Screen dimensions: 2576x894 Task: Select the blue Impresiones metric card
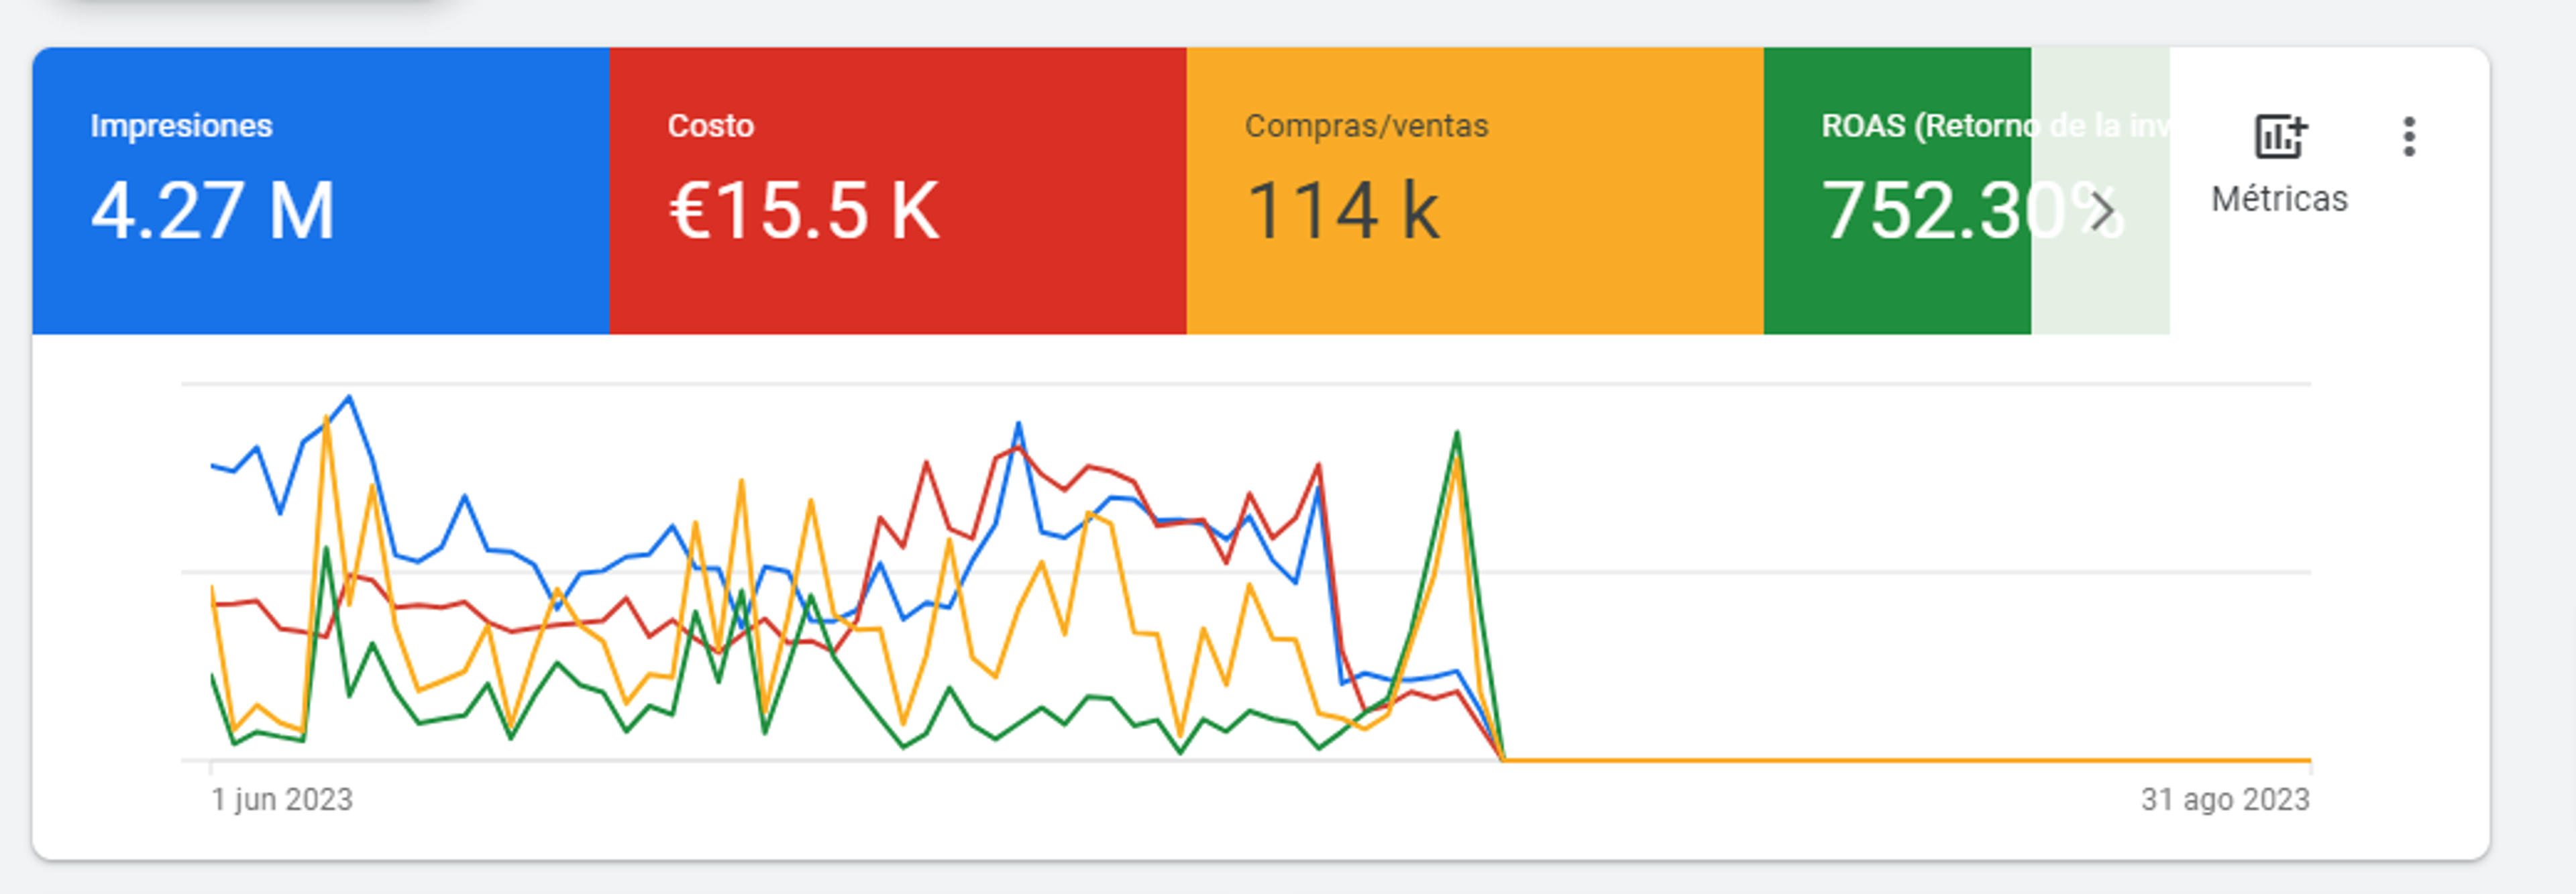pos(321,190)
